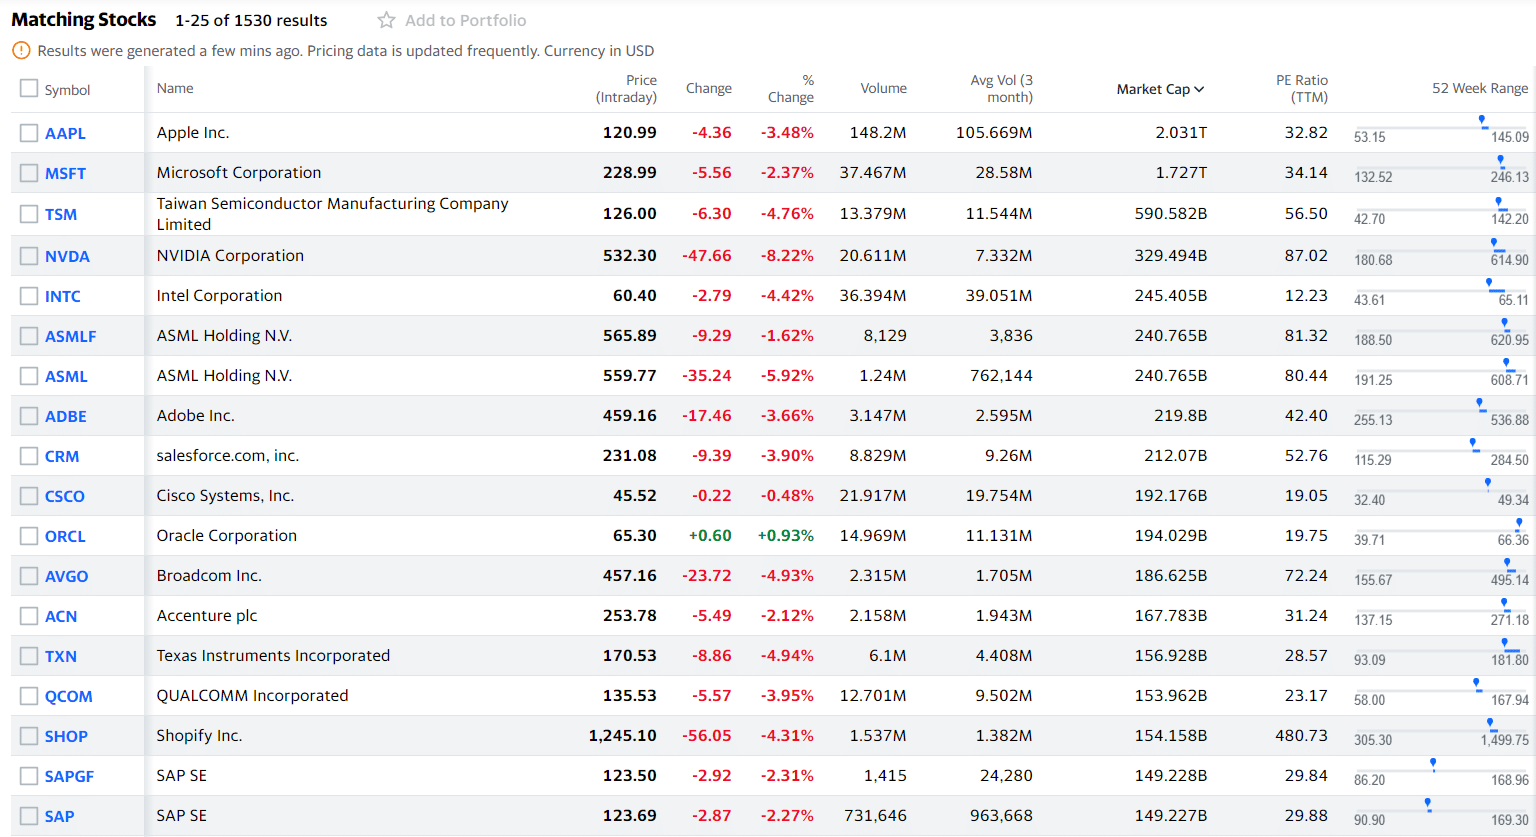Viewport: 1536px width, 837px height.
Task: Open the SAPGF ticker link
Action: pyautogui.click(x=69, y=776)
